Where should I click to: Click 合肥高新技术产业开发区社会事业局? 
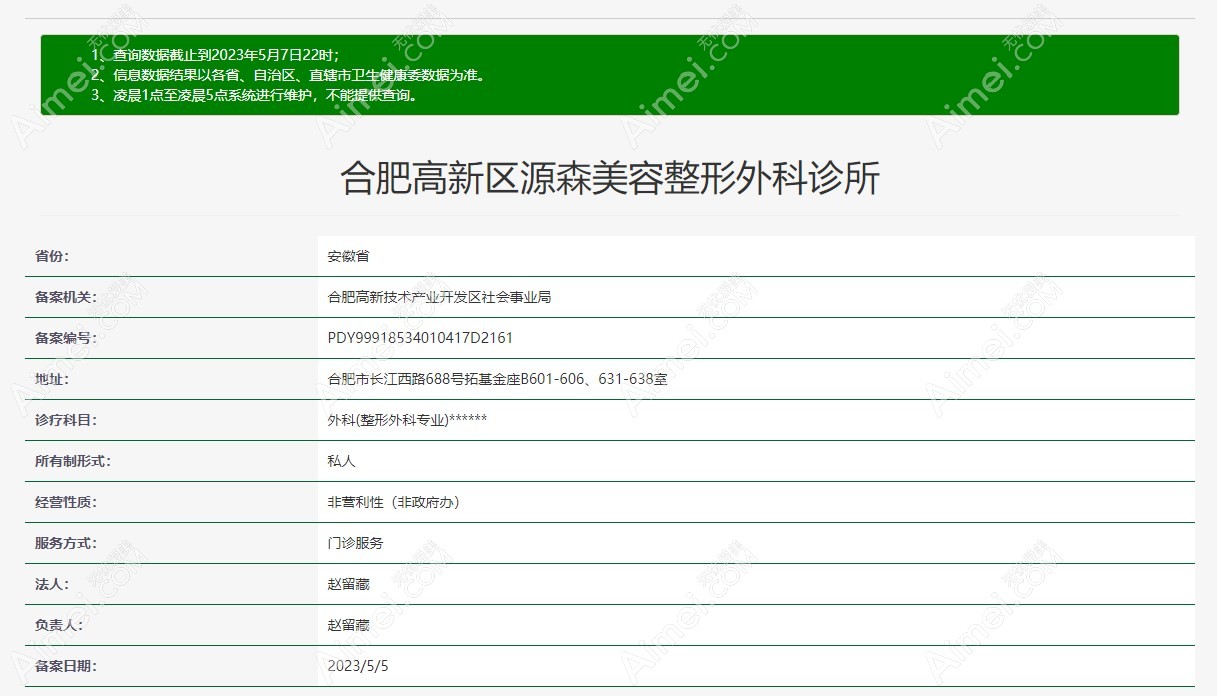point(439,297)
